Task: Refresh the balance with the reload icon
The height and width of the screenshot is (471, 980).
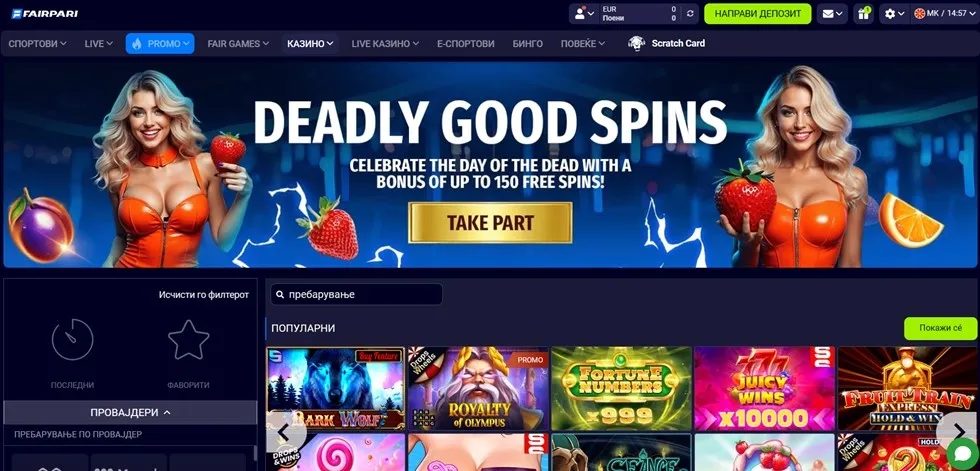Action: click(690, 14)
